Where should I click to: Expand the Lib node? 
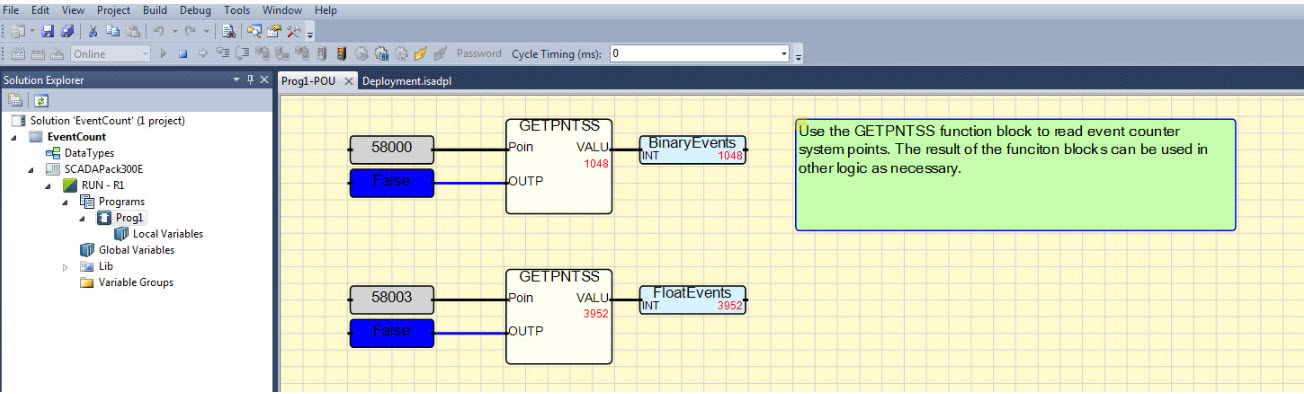click(66, 267)
